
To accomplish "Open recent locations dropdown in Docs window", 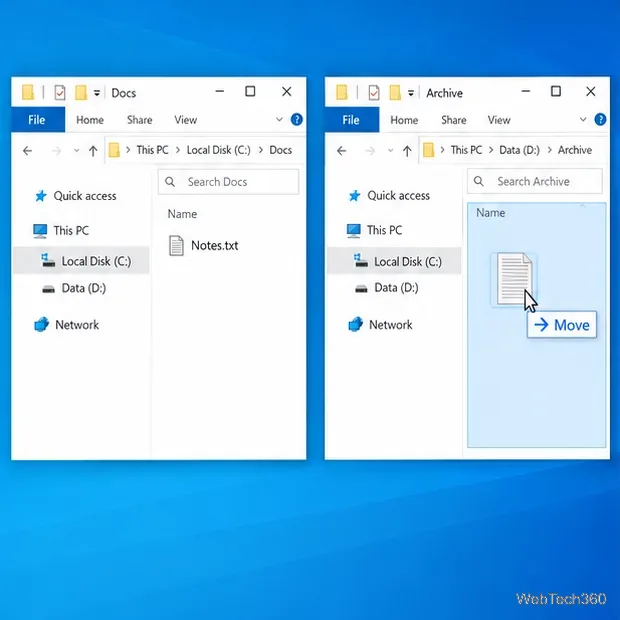I will [76, 151].
